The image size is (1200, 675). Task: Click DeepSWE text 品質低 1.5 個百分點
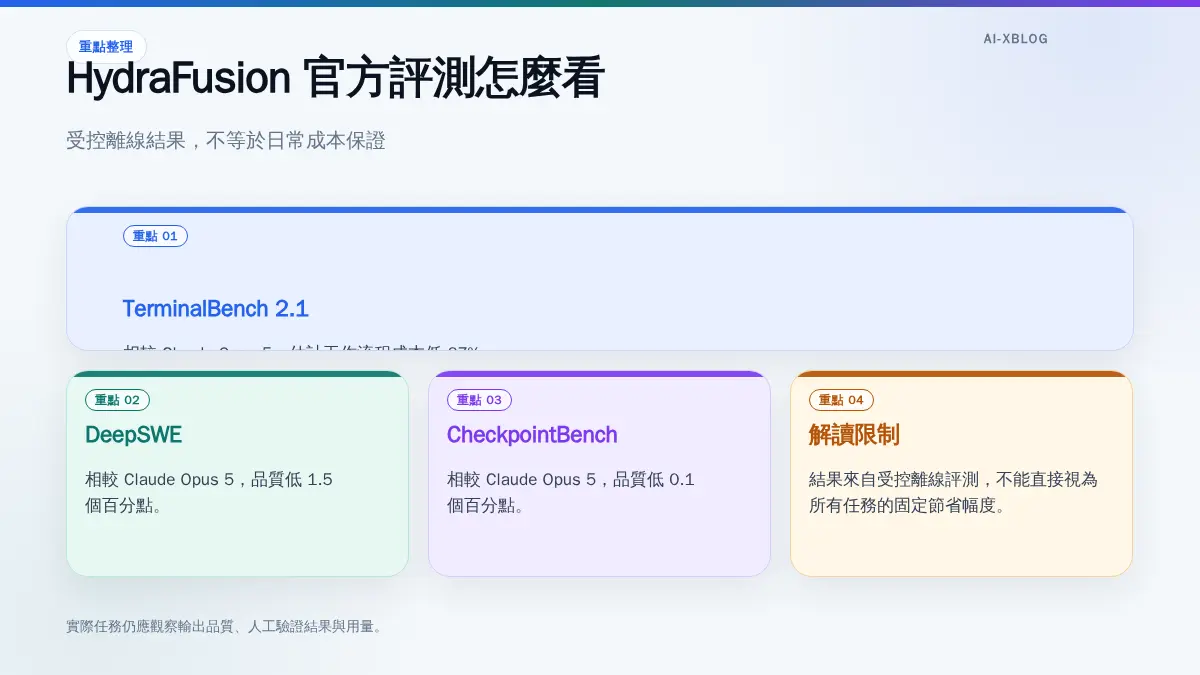(x=208, y=492)
